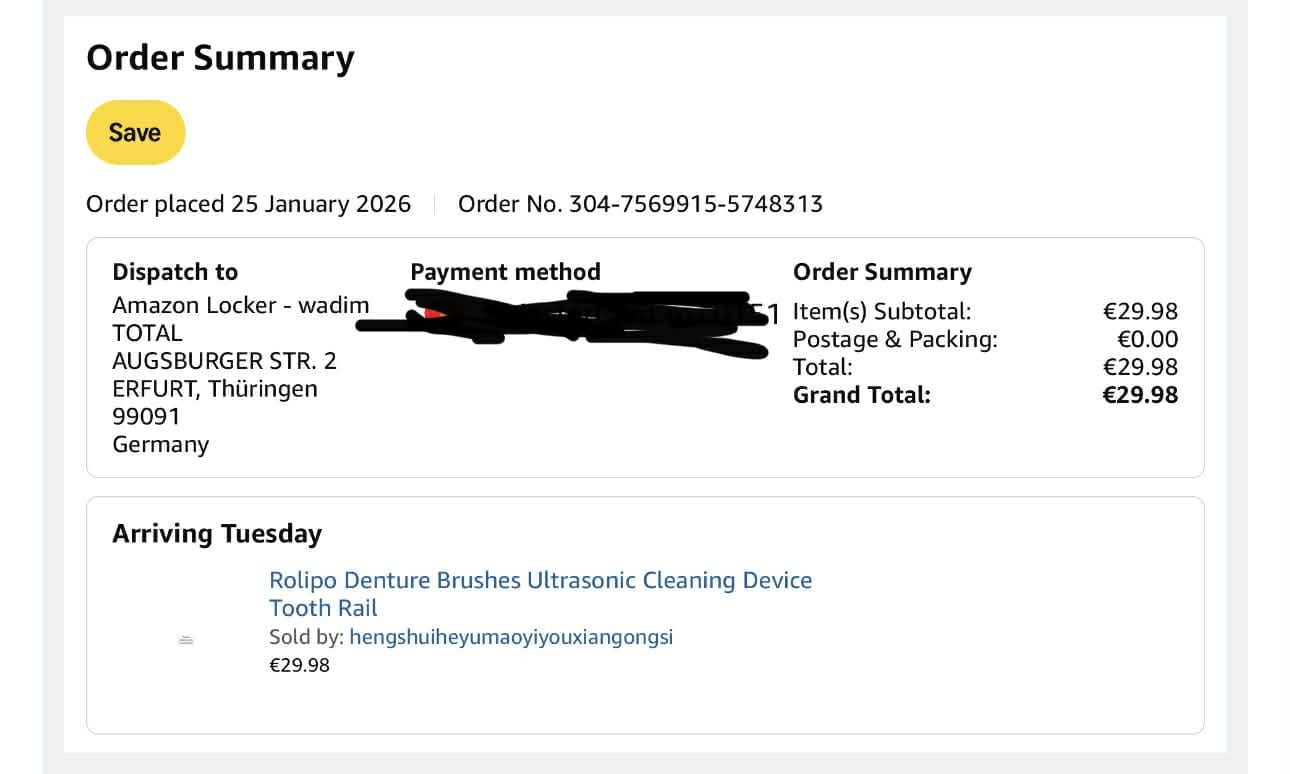Click the postal code 99091

click(146, 416)
